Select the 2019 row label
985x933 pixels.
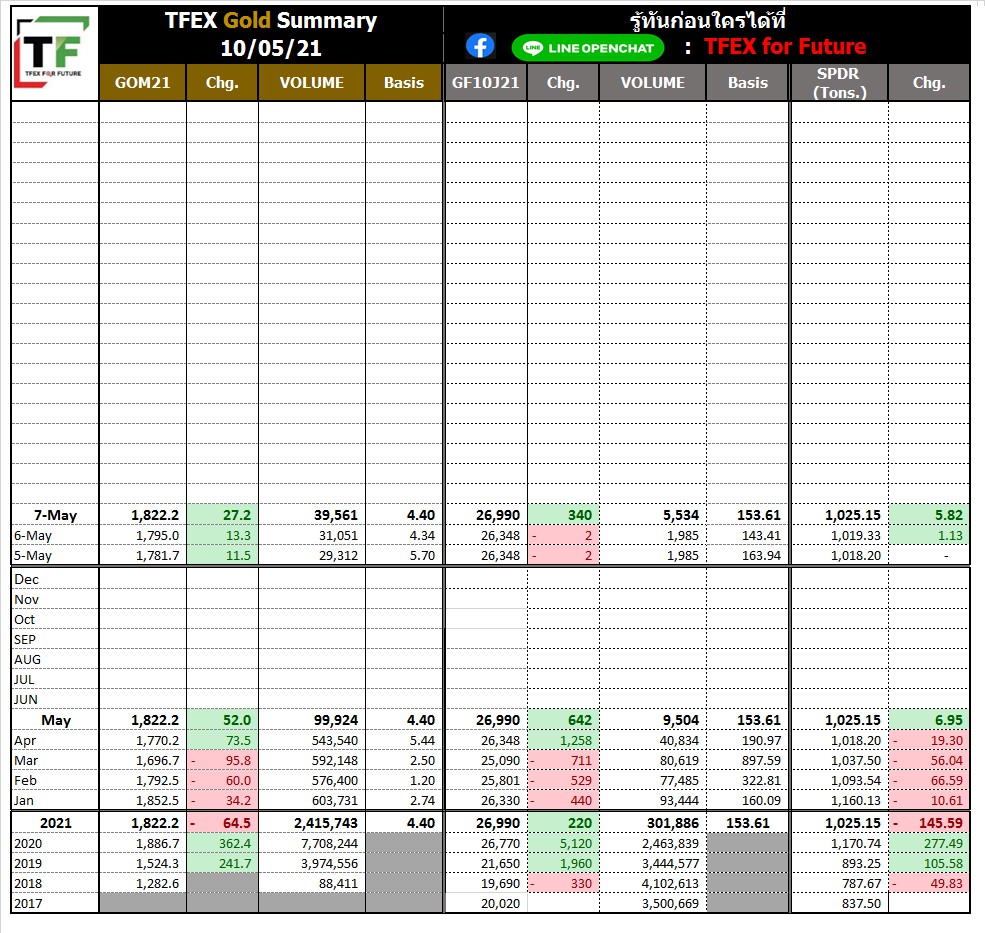pos(28,864)
